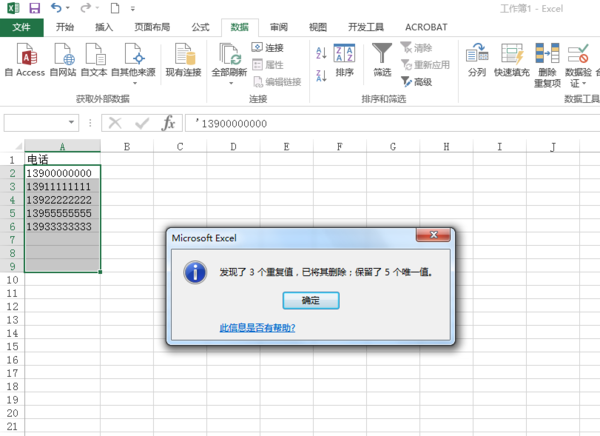Click cell with 13933333333

[62, 227]
